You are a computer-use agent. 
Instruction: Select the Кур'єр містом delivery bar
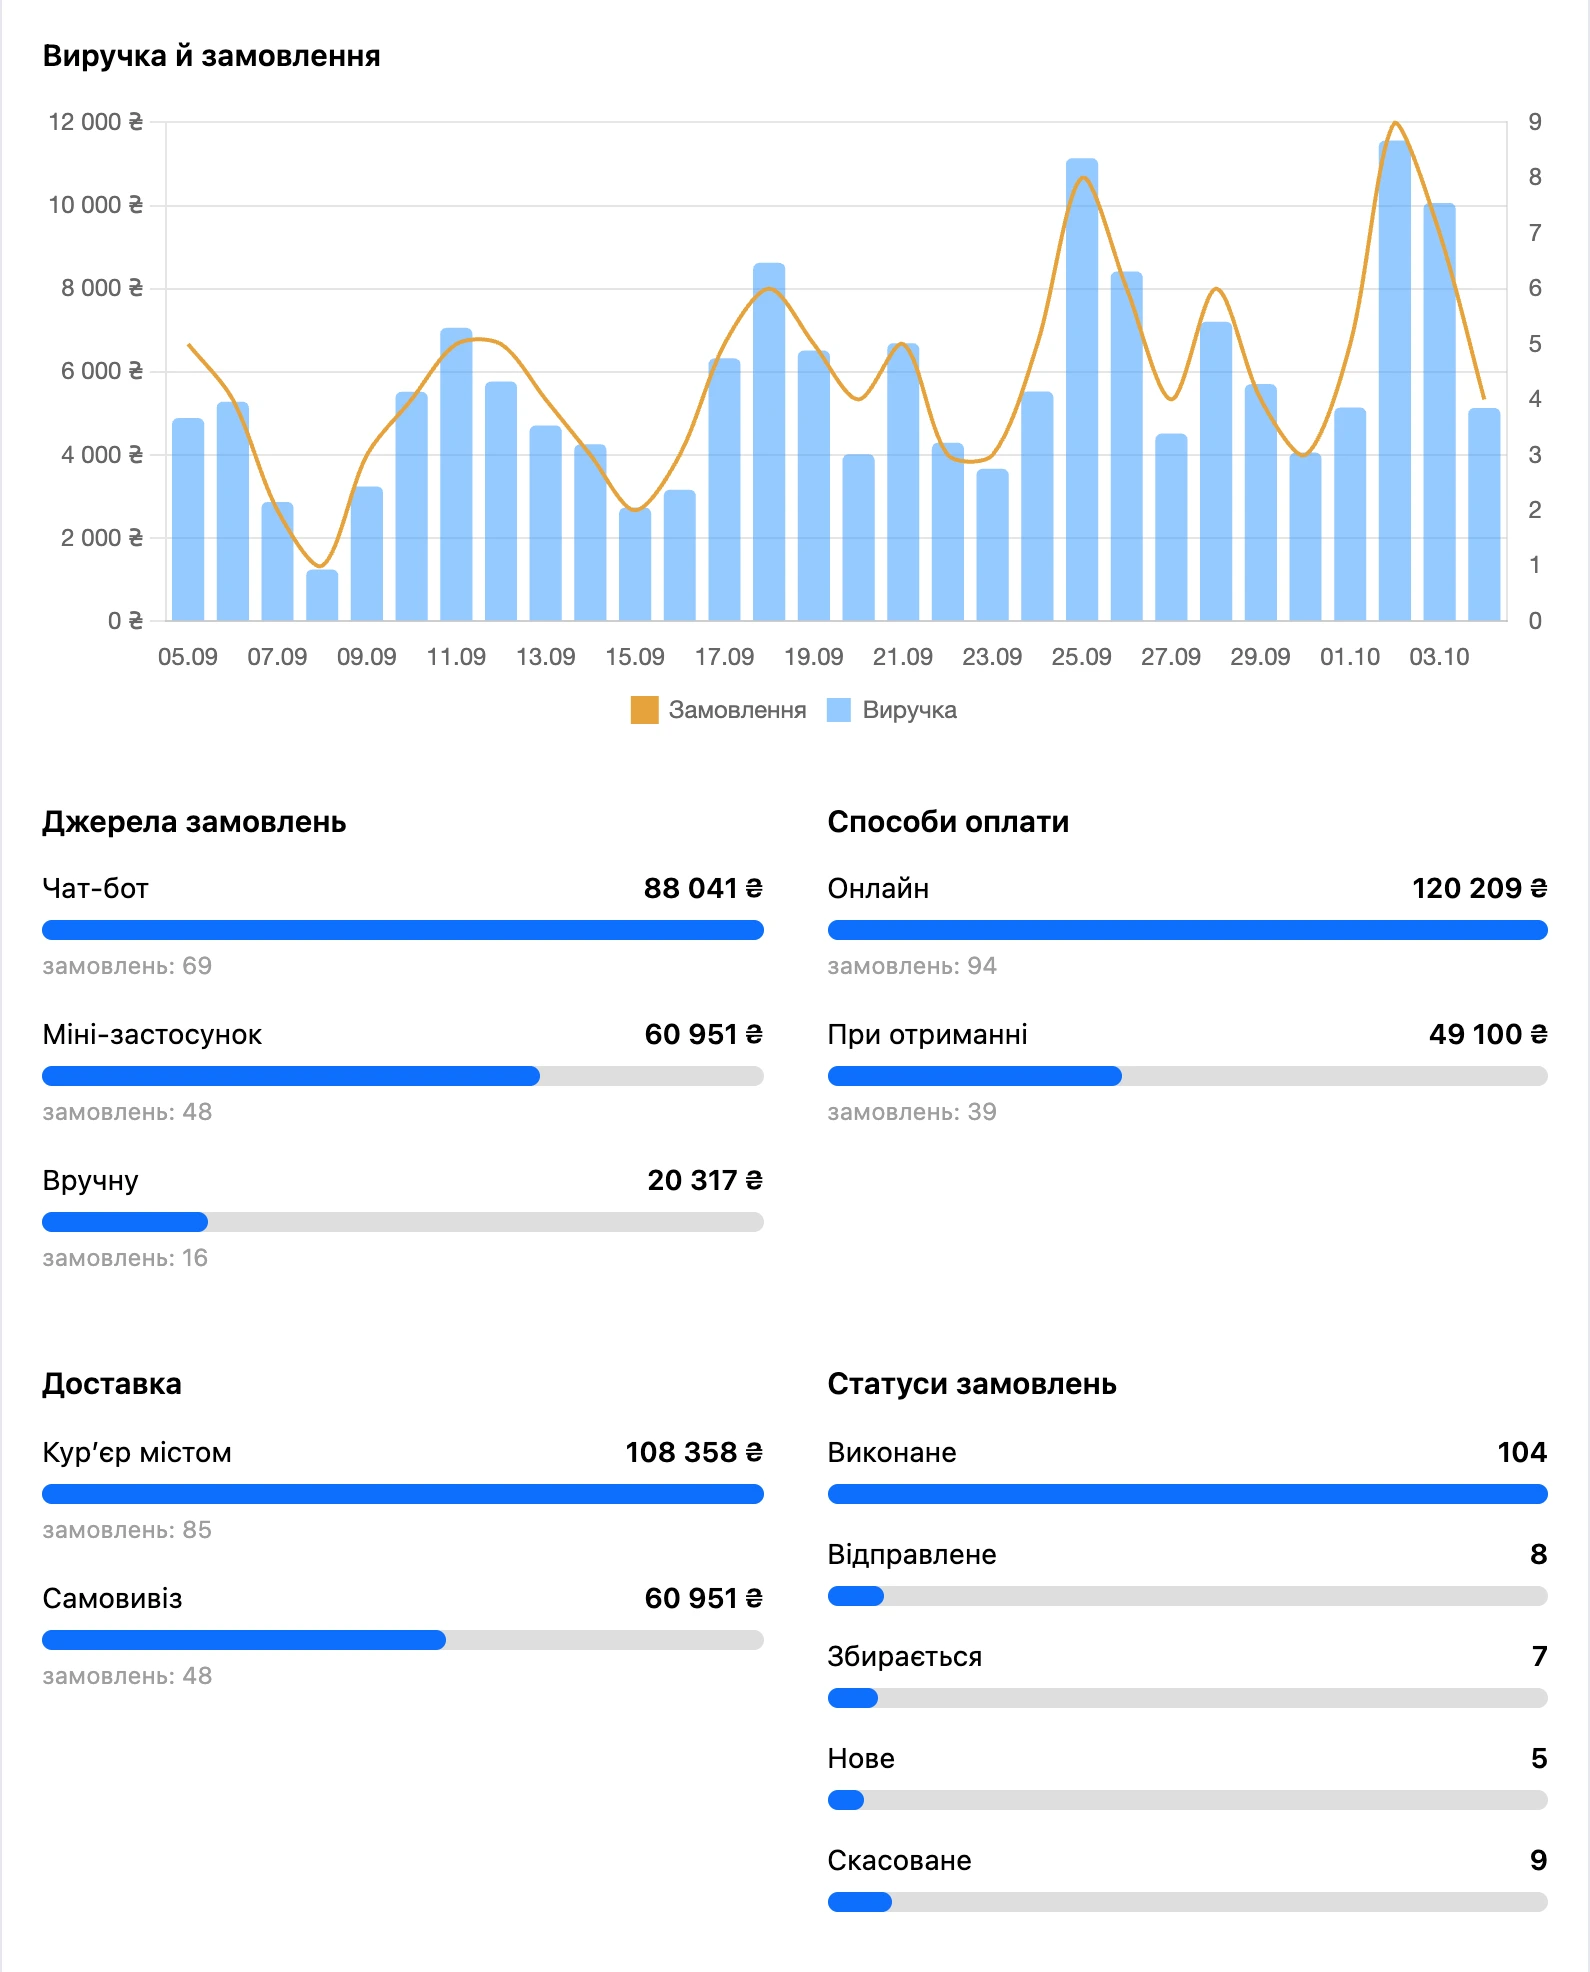pyautogui.click(x=403, y=1494)
